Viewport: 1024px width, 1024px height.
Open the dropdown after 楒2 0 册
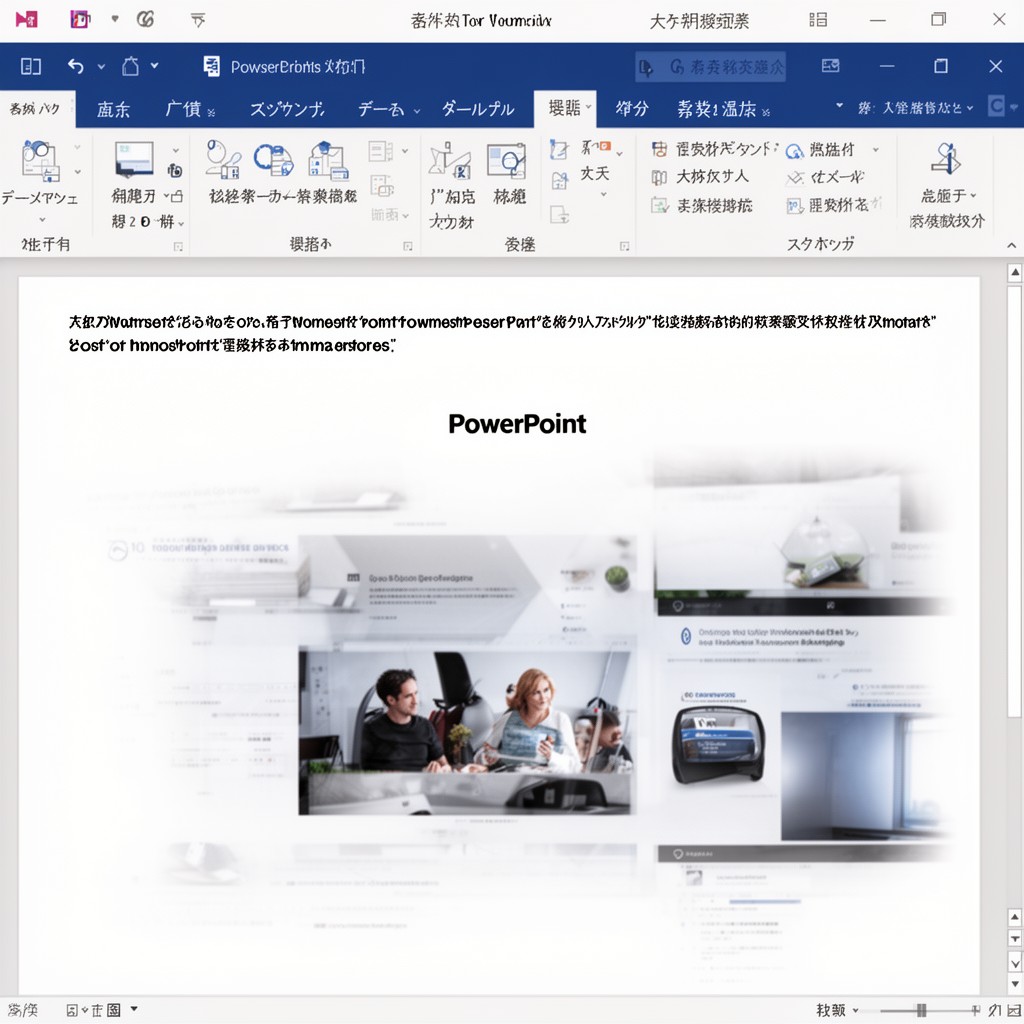click(x=181, y=223)
